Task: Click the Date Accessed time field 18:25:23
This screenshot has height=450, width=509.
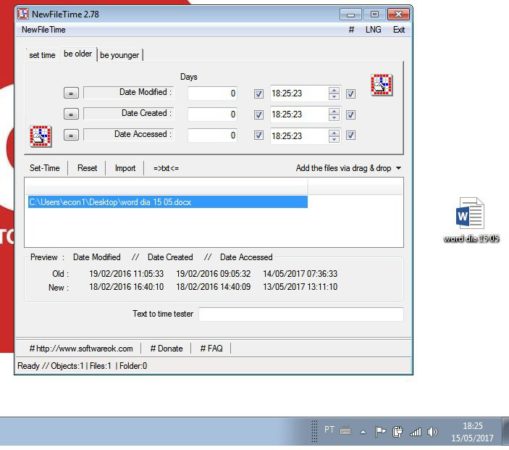Action: (299, 136)
